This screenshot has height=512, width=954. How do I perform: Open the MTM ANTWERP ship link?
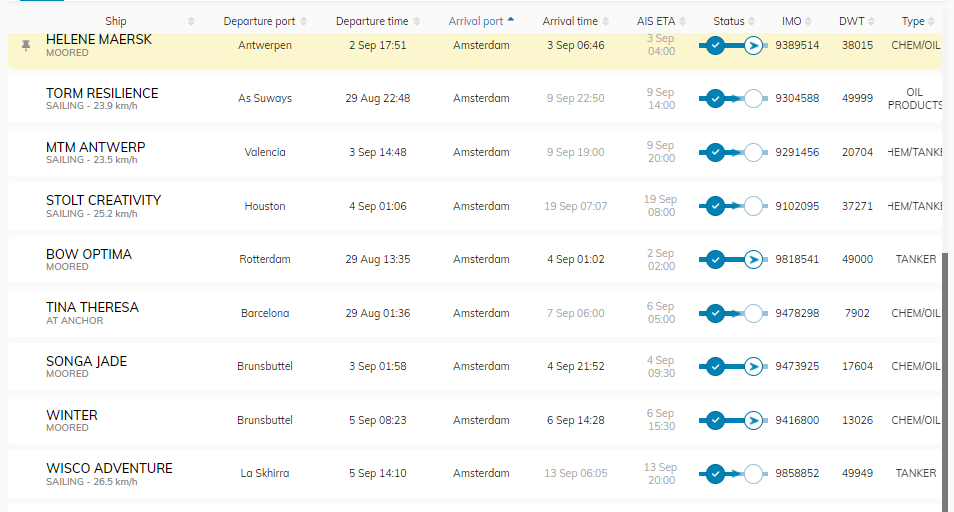(x=95, y=147)
